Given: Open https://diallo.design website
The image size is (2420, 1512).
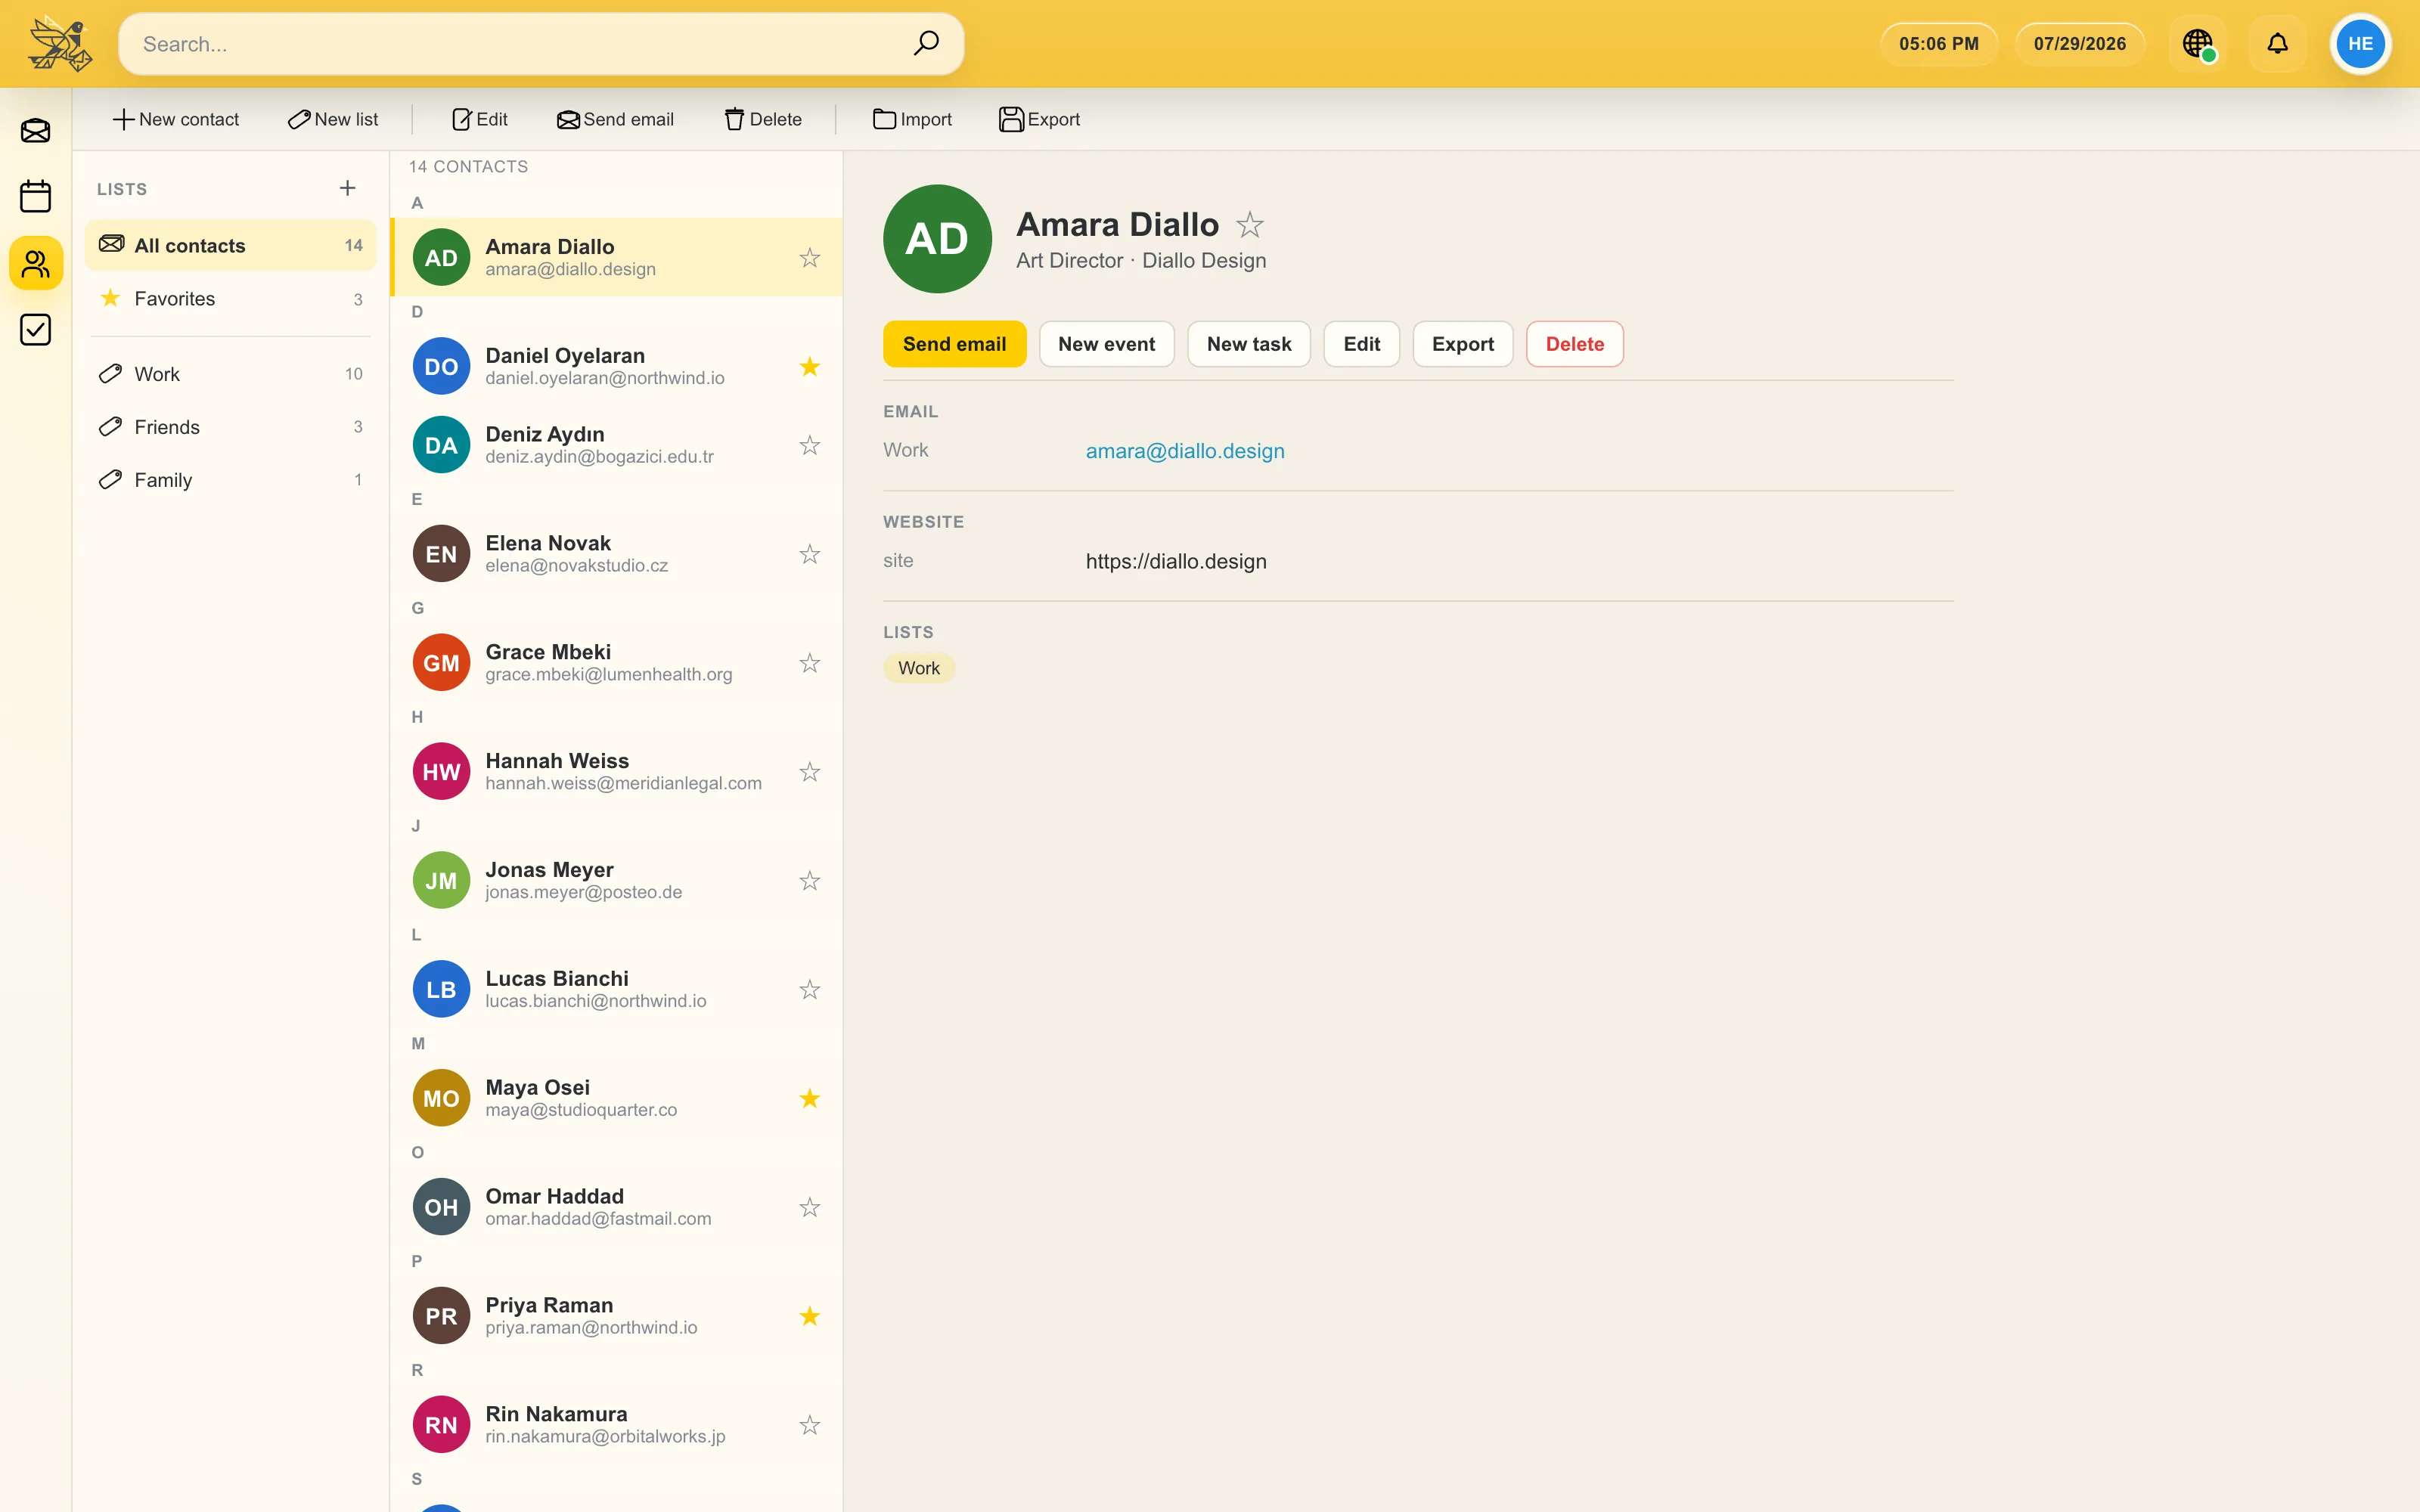Looking at the screenshot, I should 1176,561.
